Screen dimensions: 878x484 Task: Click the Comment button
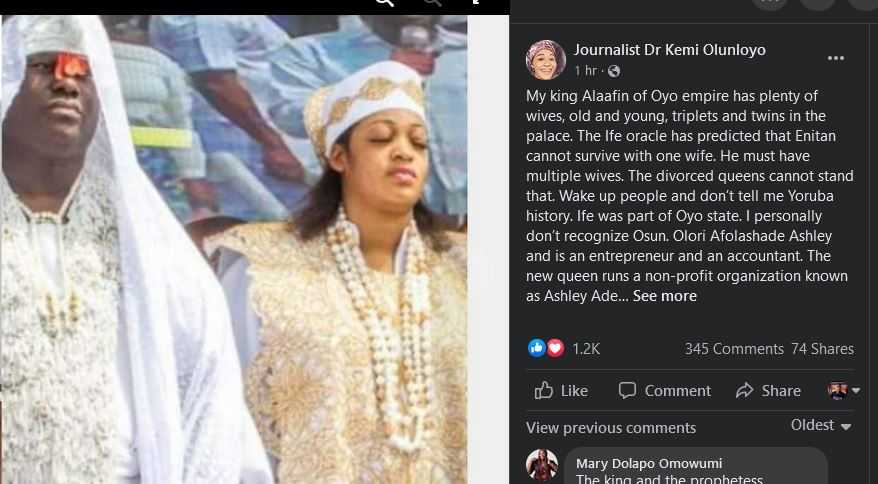665,390
